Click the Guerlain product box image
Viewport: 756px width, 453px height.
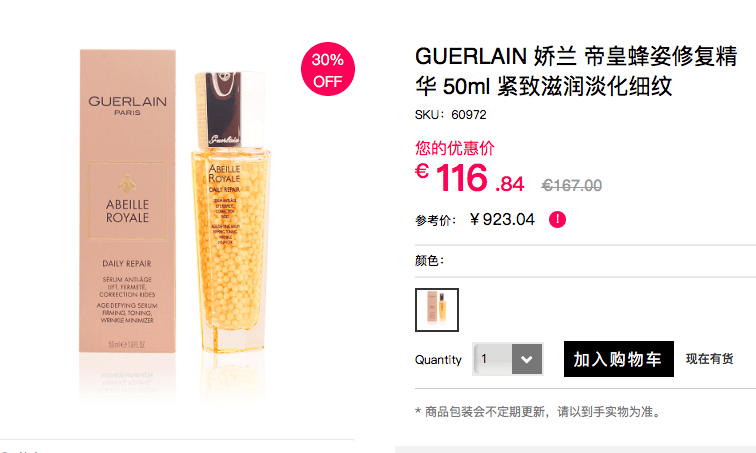(x=127, y=200)
